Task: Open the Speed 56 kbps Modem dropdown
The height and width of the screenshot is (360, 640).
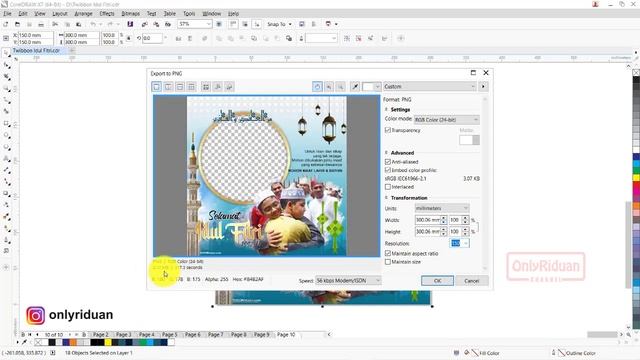Action: (348, 280)
